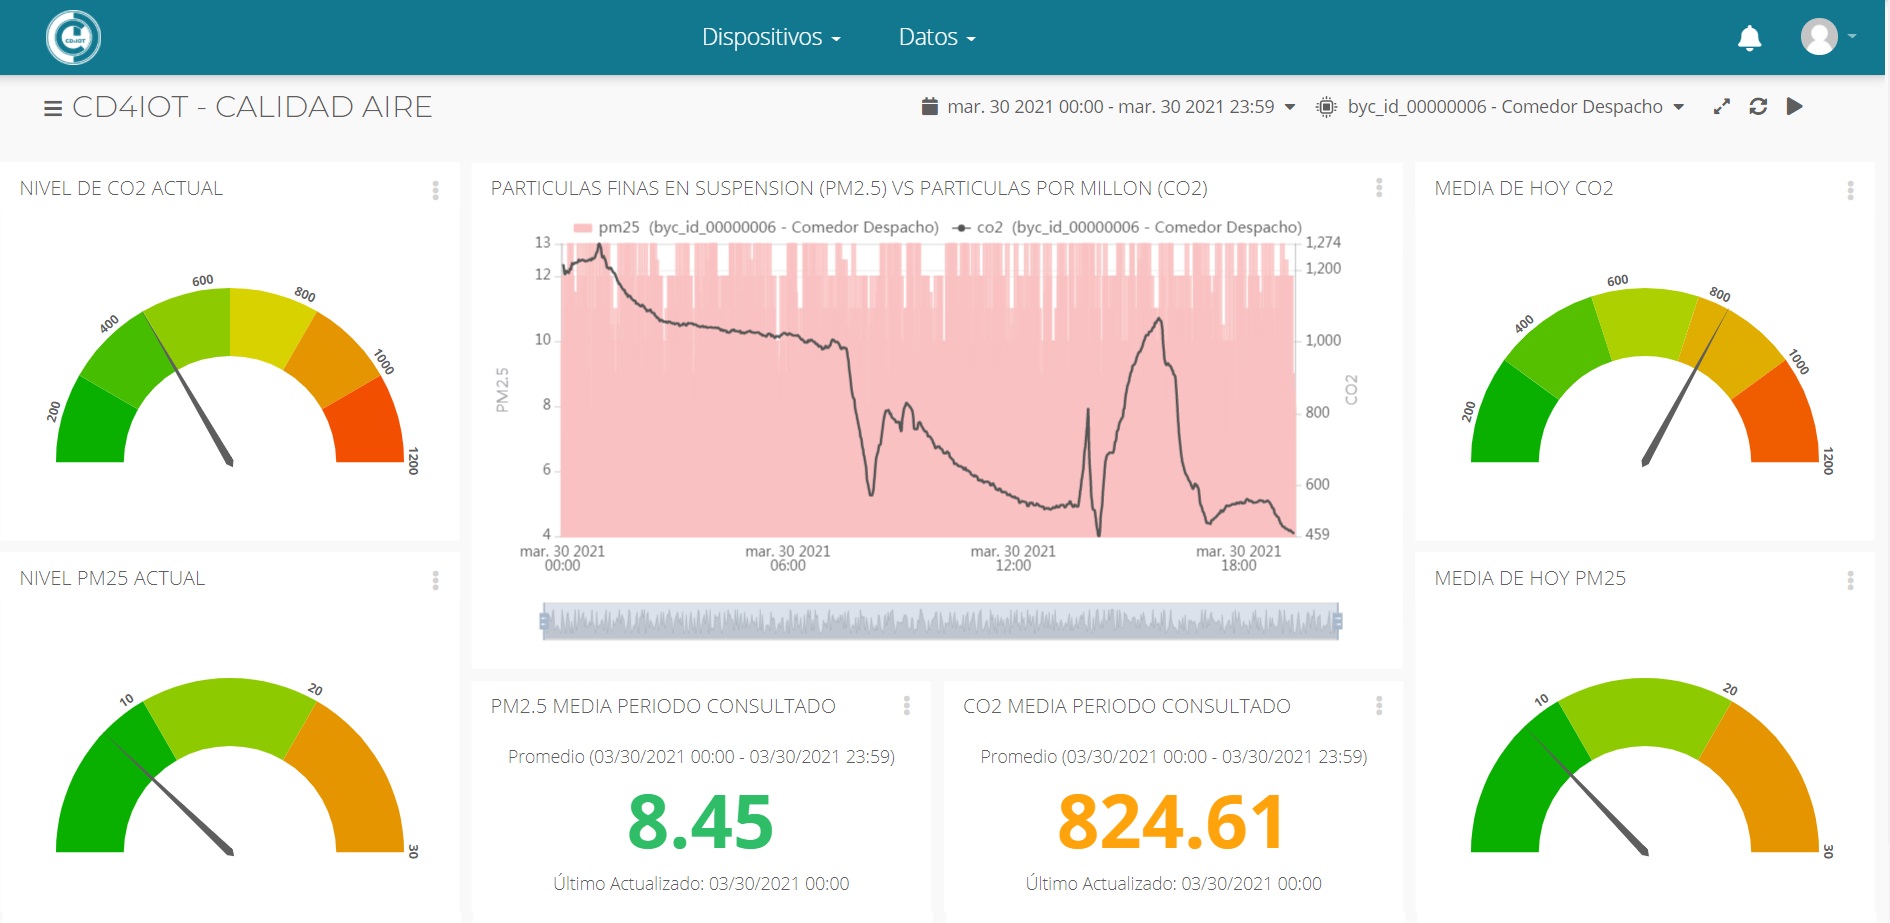Click the Nivel PM25 Actual gauge

[230, 767]
